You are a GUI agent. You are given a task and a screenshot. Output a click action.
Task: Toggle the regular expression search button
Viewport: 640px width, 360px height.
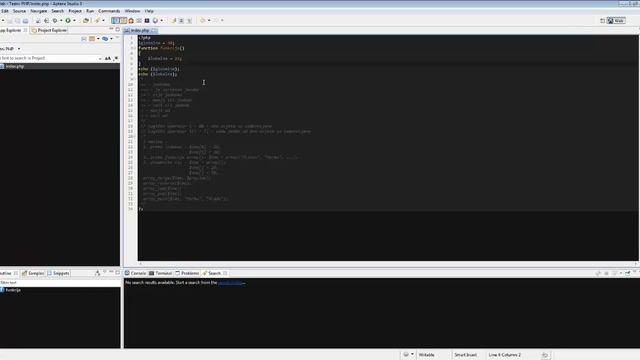click(116, 59)
